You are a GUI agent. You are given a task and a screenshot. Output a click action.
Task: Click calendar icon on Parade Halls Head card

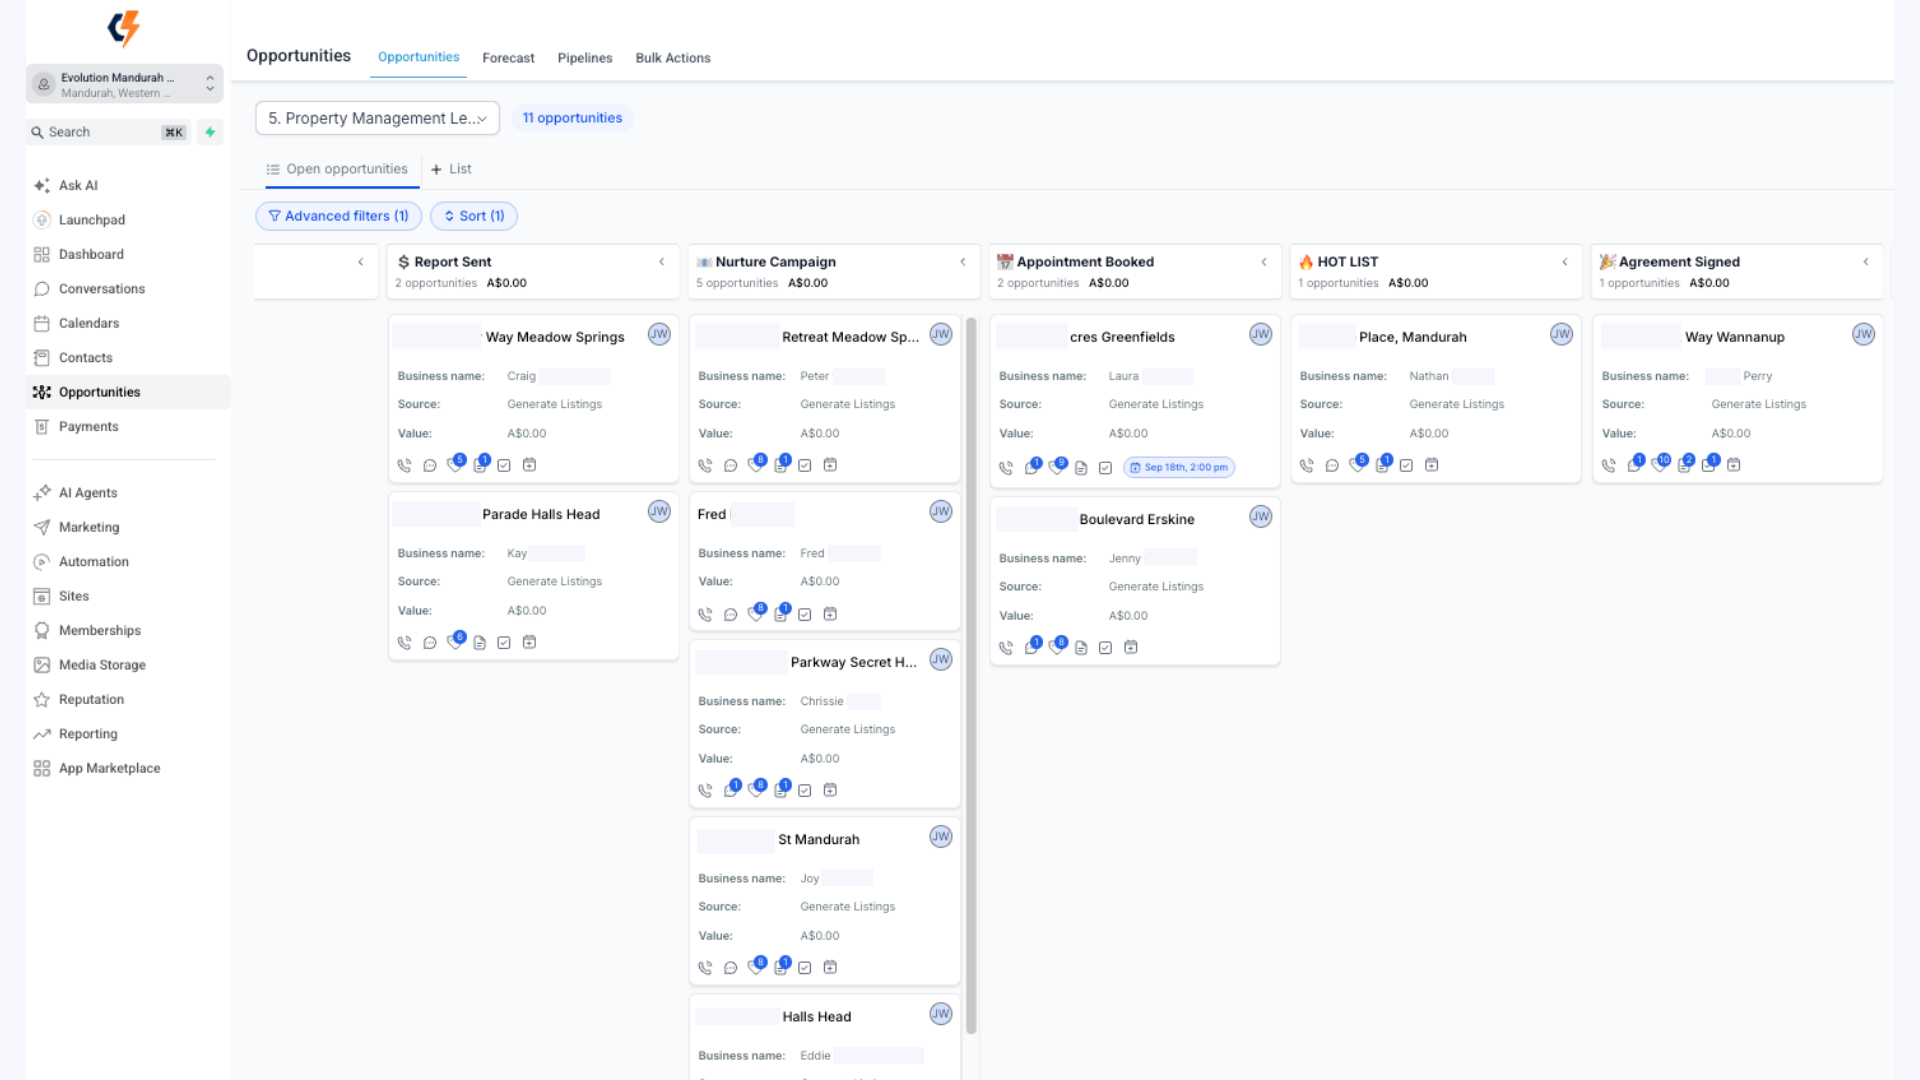point(529,642)
